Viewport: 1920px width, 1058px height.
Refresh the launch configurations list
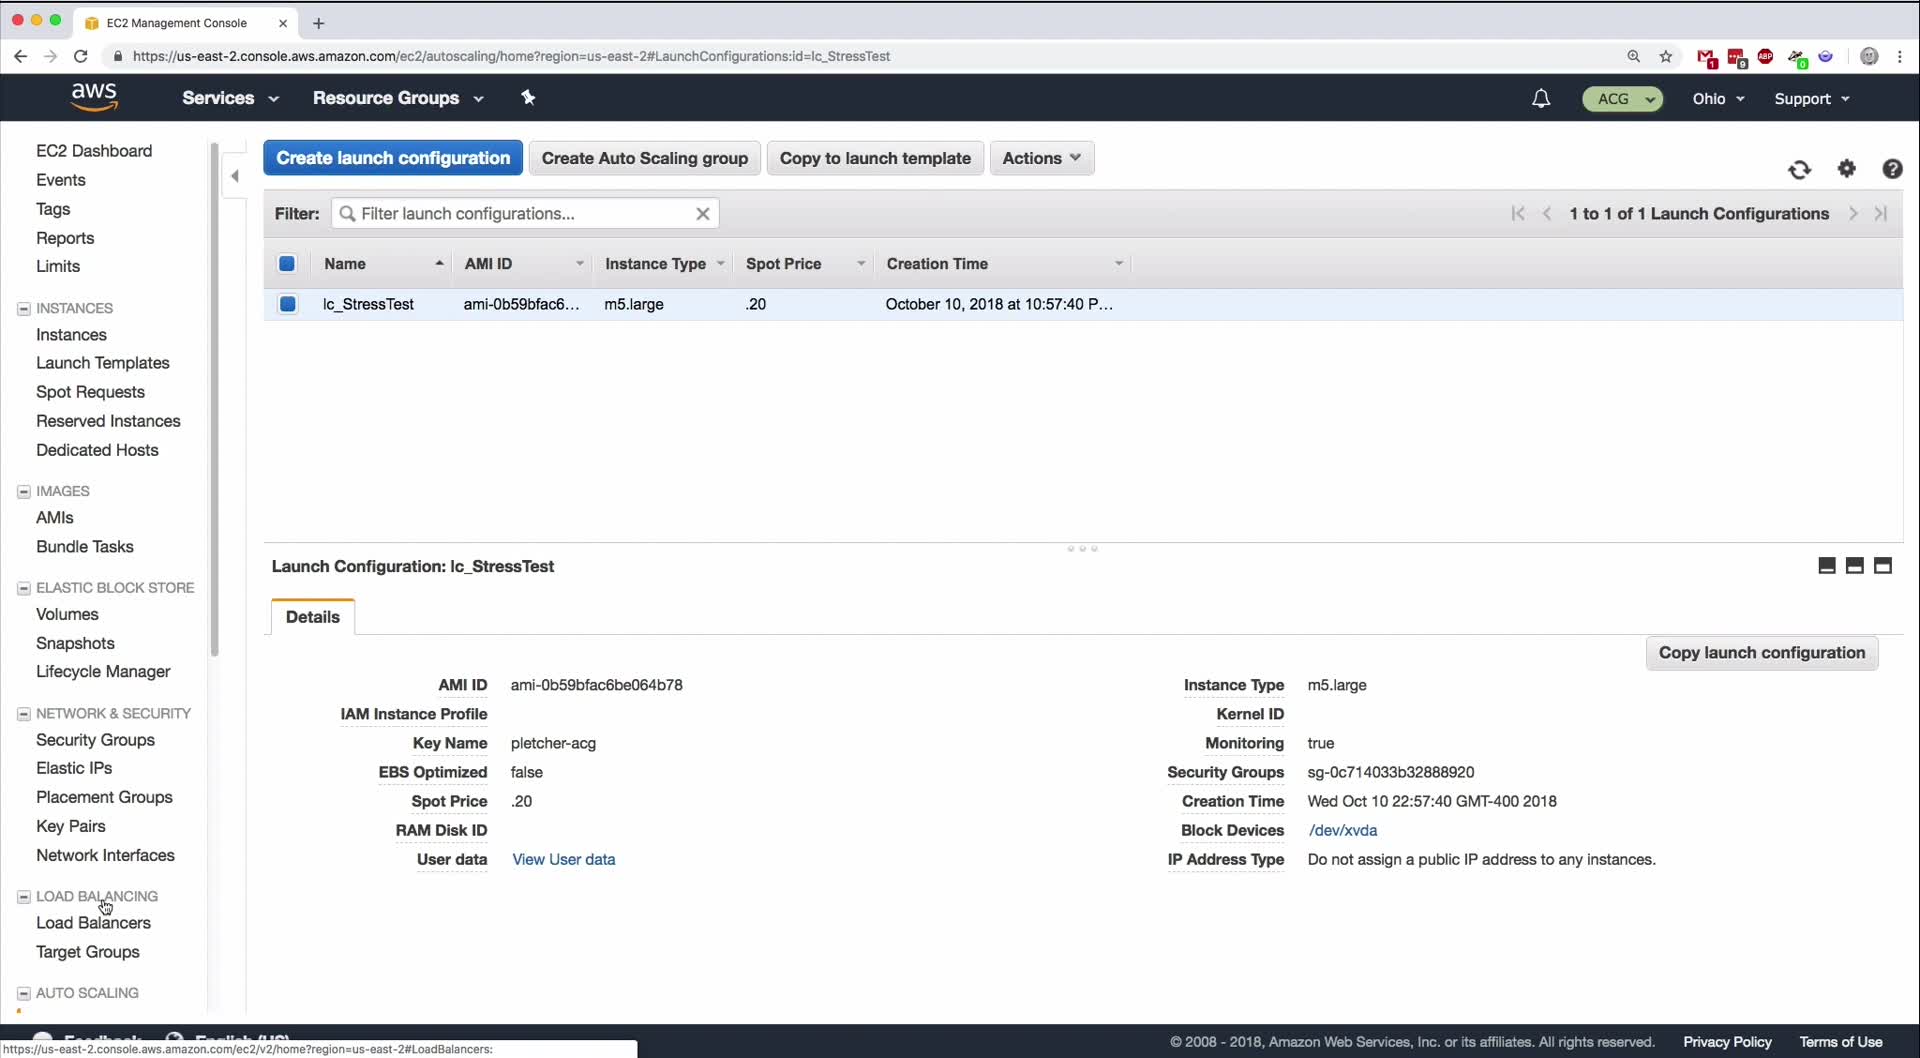click(x=1799, y=170)
